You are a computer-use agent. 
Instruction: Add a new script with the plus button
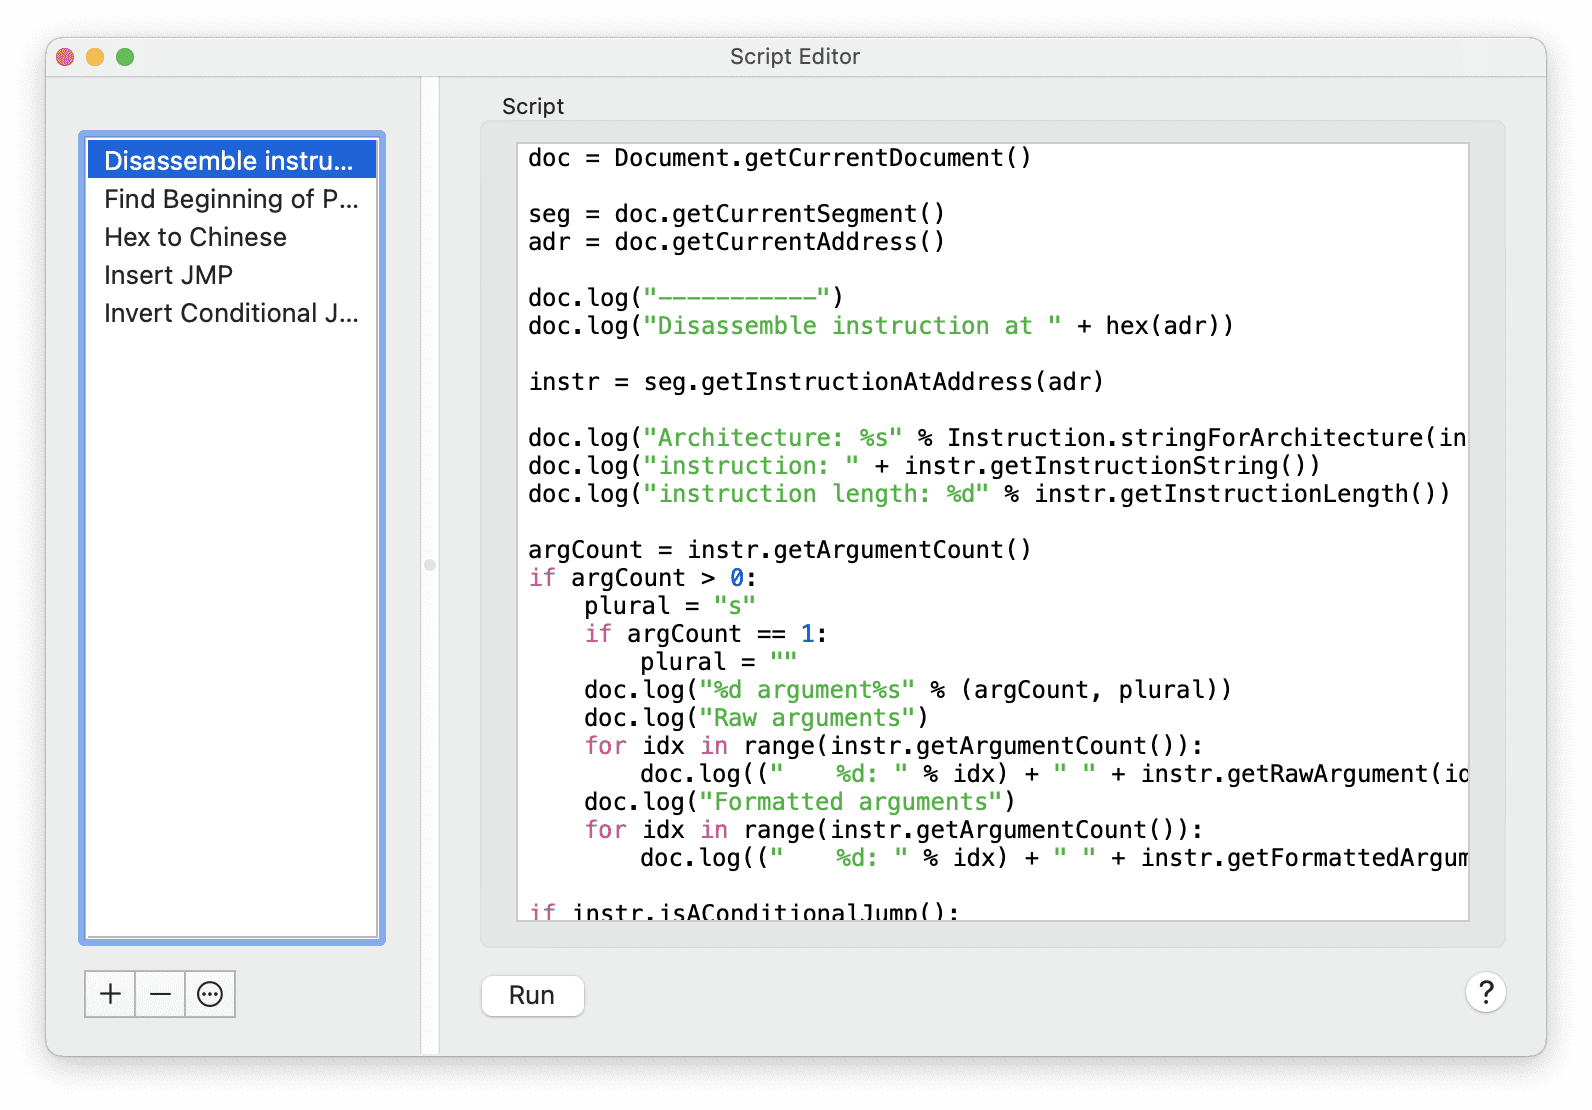coord(110,994)
